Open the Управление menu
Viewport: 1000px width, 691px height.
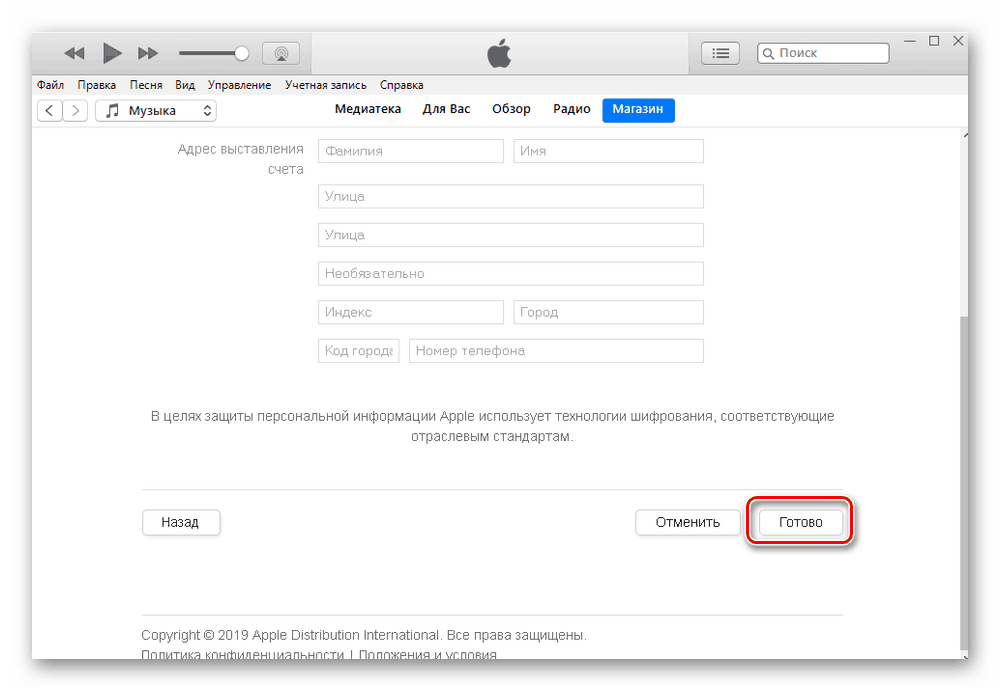239,85
